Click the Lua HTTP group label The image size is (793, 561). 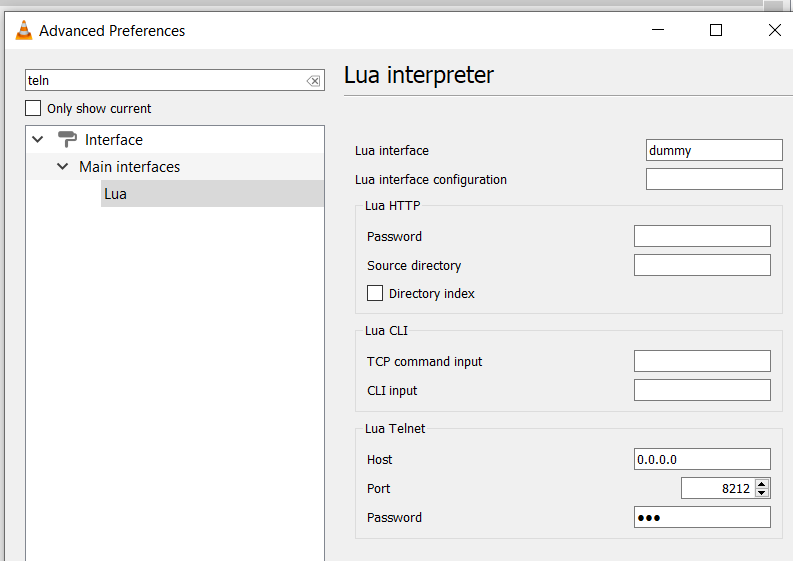point(392,205)
